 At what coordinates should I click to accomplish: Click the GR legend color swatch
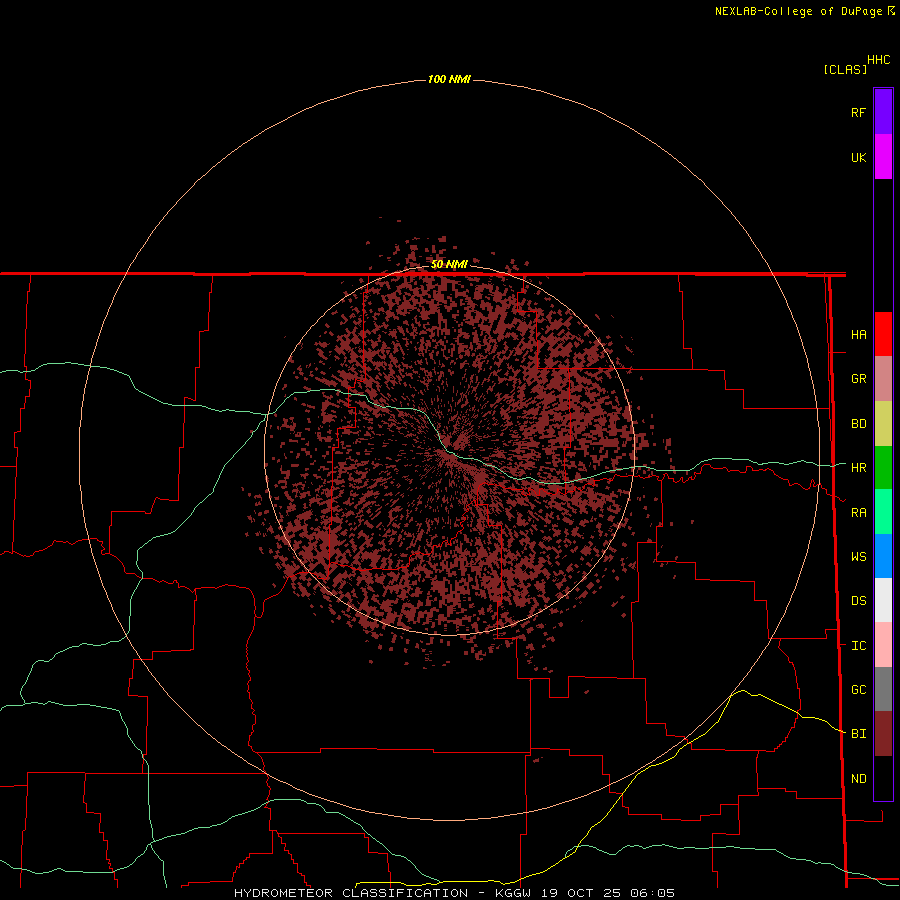click(x=883, y=379)
